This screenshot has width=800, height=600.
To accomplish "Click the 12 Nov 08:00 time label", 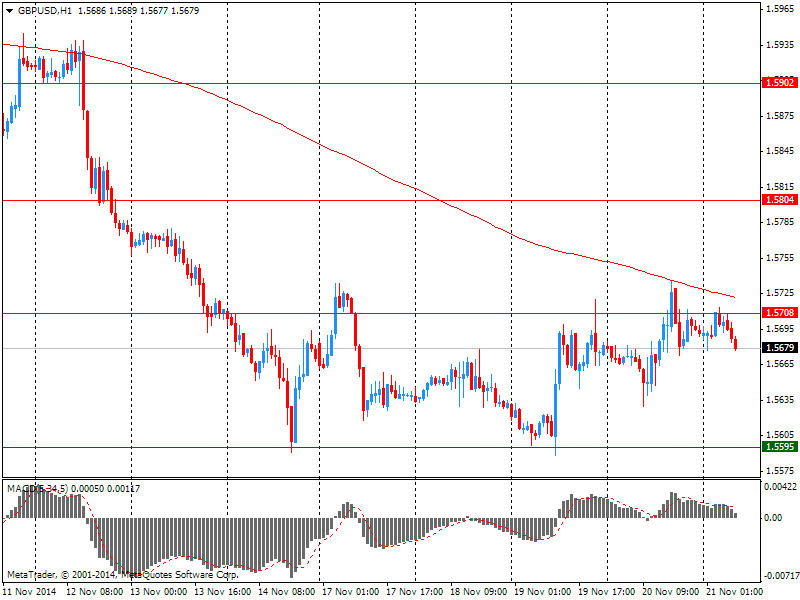I will click(95, 592).
